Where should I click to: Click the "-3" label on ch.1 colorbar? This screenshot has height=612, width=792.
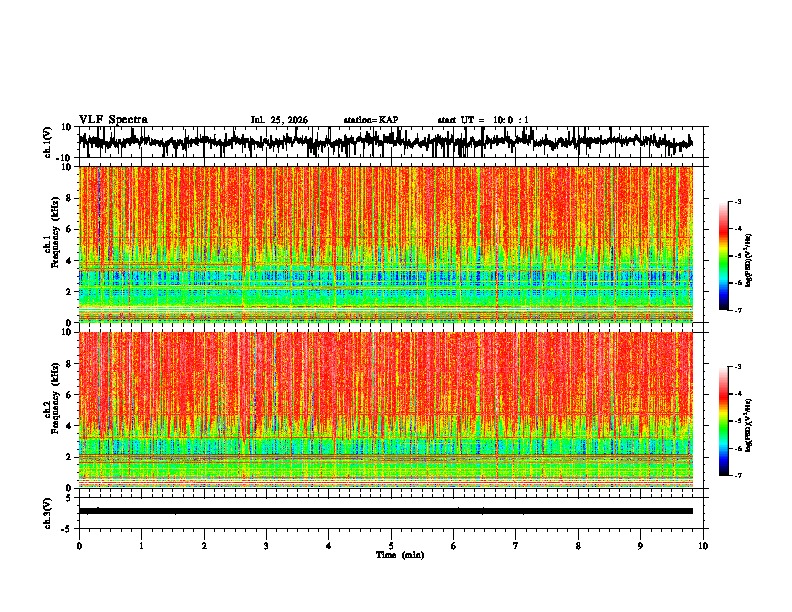(x=738, y=201)
